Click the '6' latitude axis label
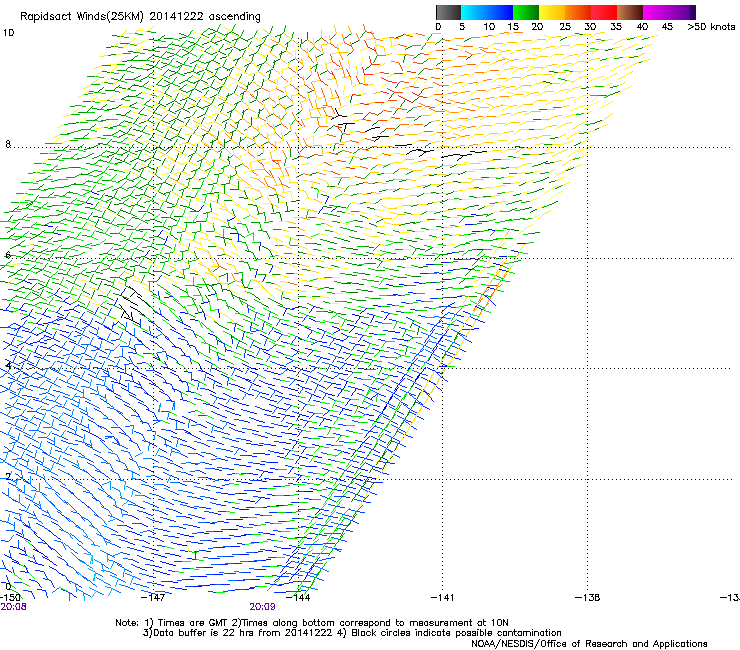Image resolution: width=740 pixels, height=650 pixels. [x=8, y=255]
